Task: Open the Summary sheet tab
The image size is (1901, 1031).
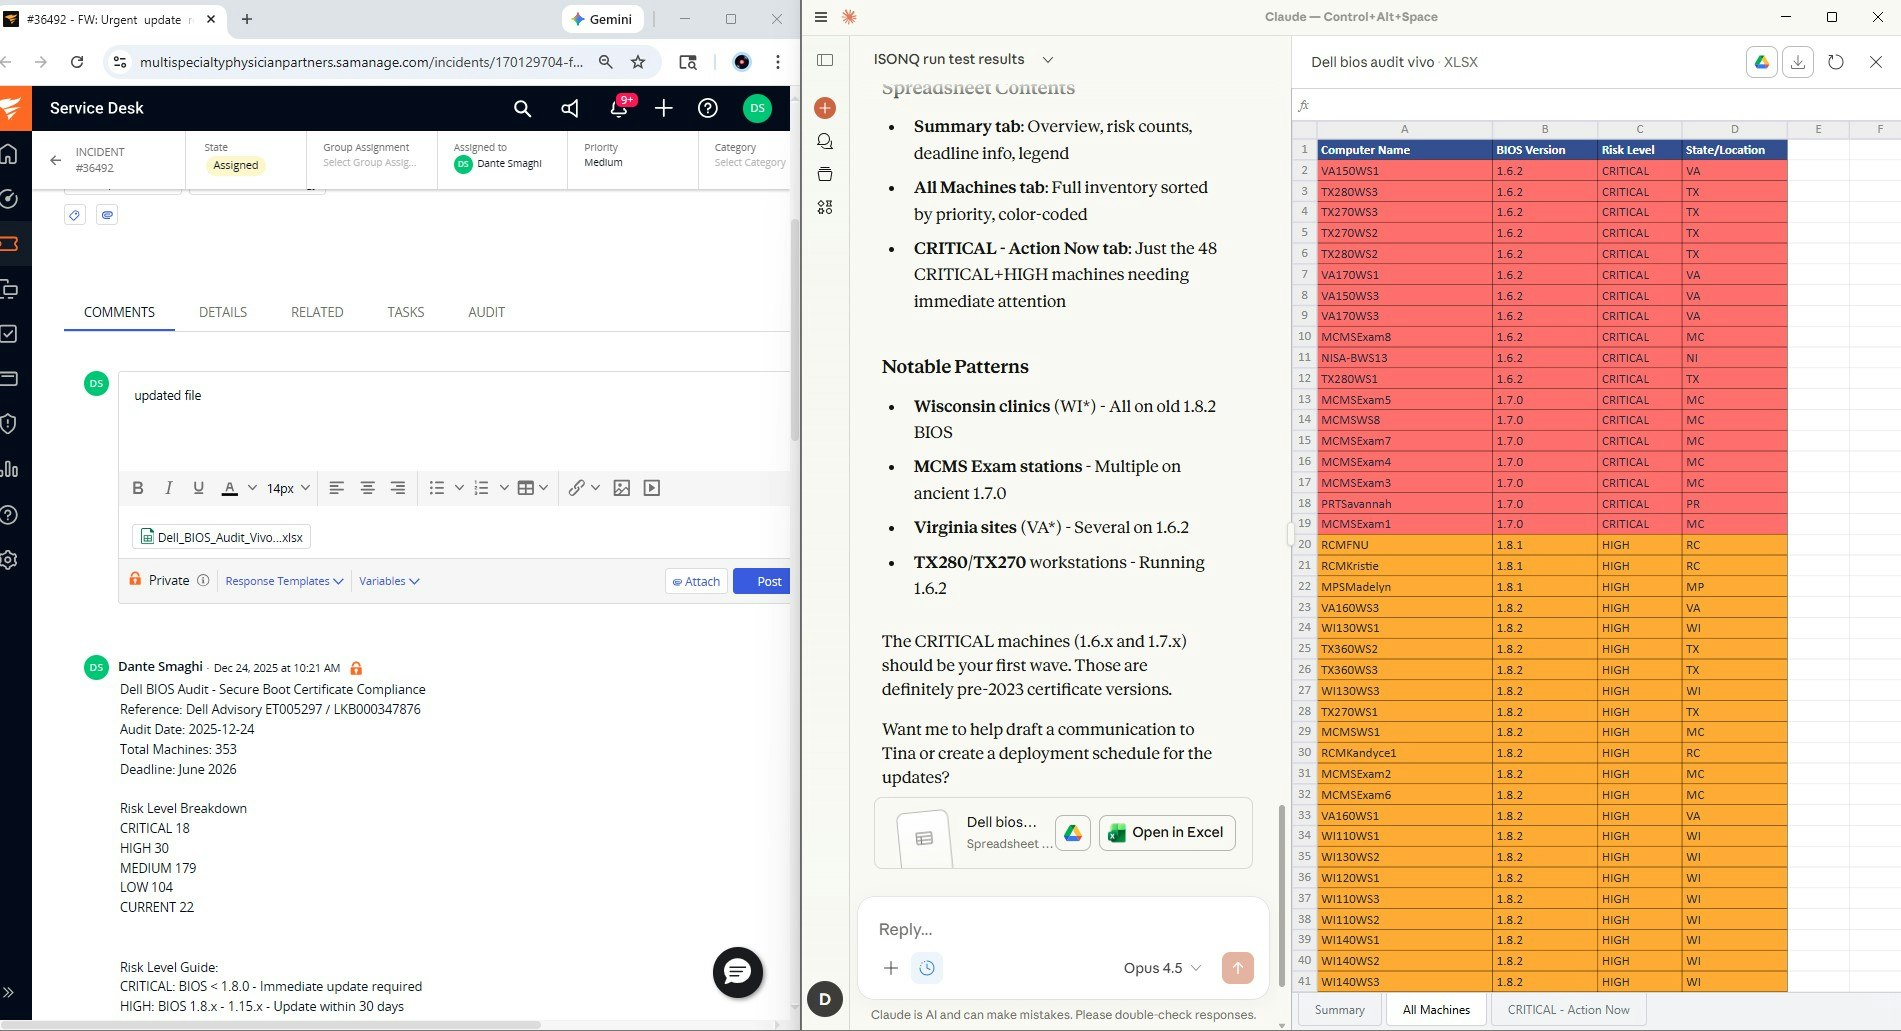Action: tap(1339, 1010)
